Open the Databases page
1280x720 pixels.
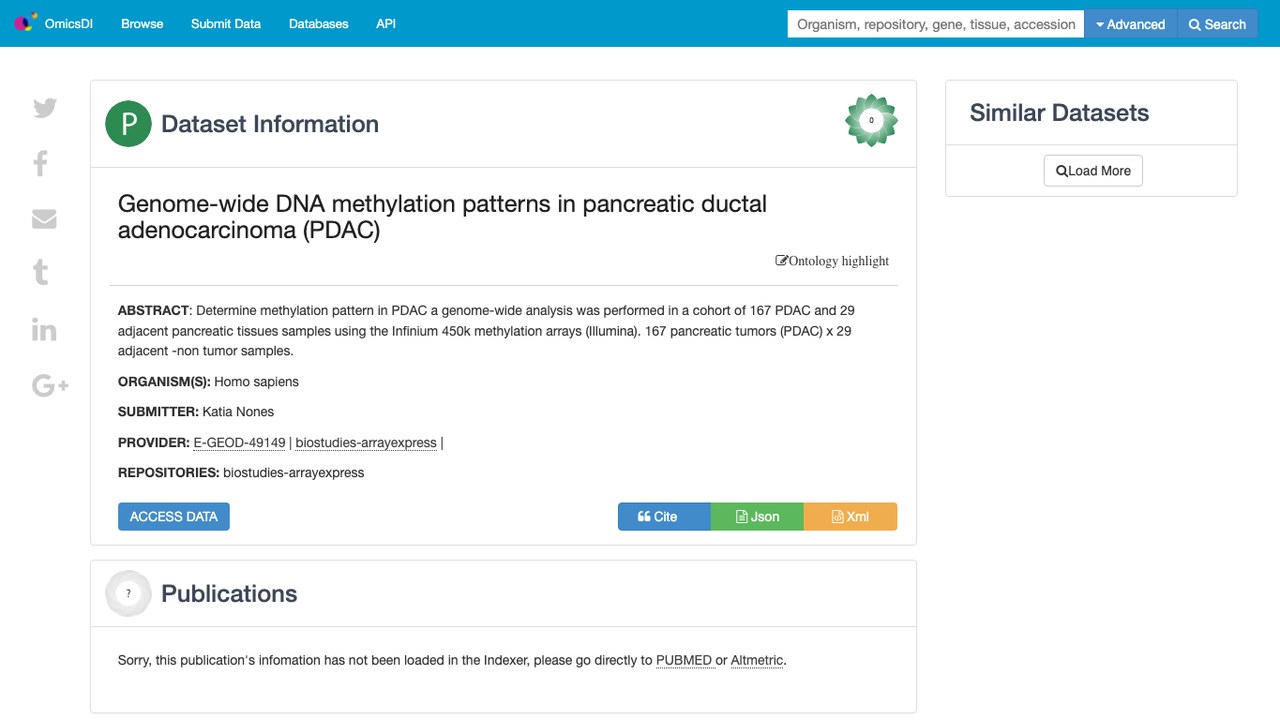[x=318, y=23]
